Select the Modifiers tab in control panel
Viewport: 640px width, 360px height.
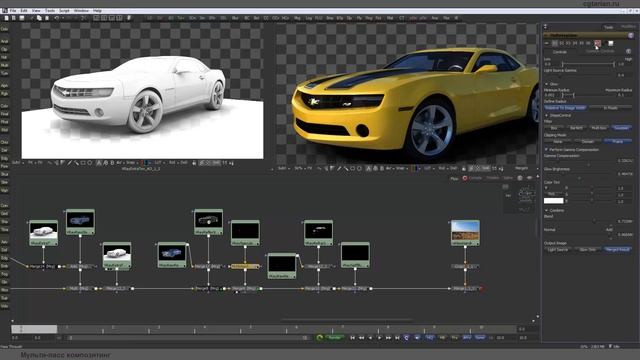click(x=628, y=27)
